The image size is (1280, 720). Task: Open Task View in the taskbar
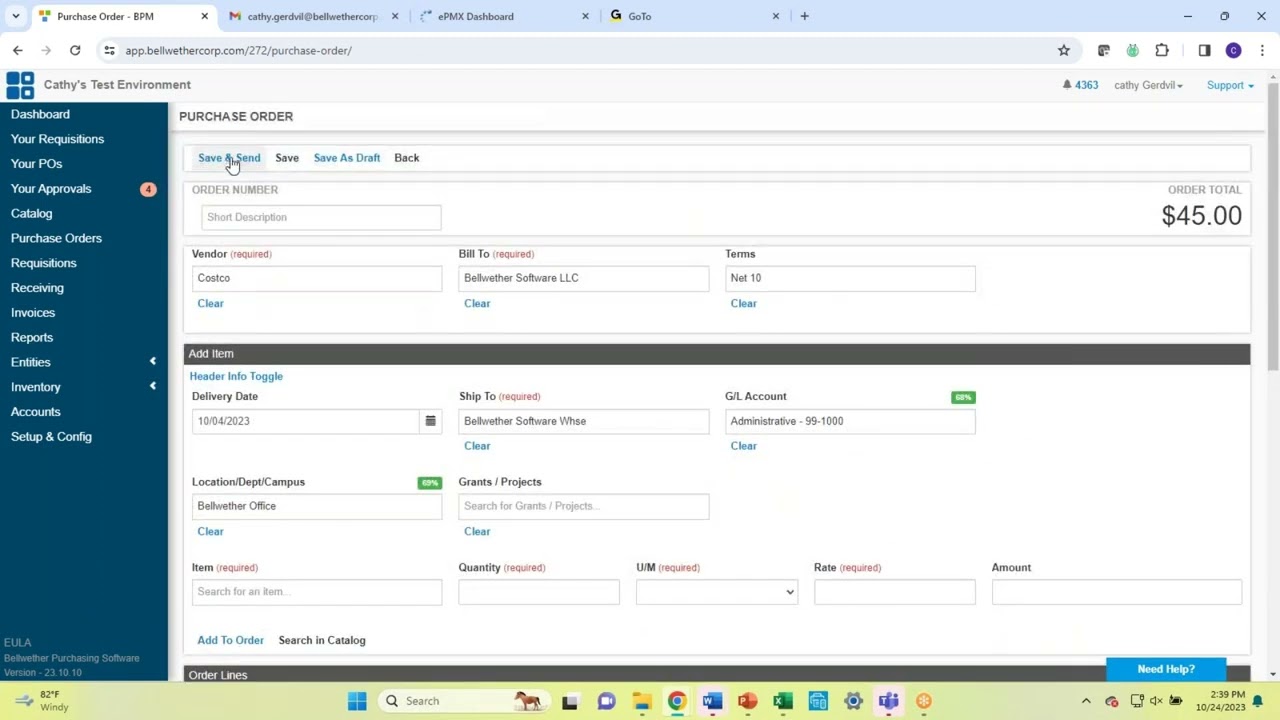pos(570,701)
